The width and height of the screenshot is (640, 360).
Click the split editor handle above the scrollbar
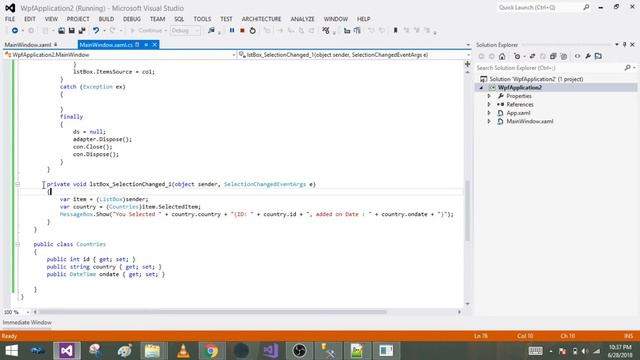point(467,64)
